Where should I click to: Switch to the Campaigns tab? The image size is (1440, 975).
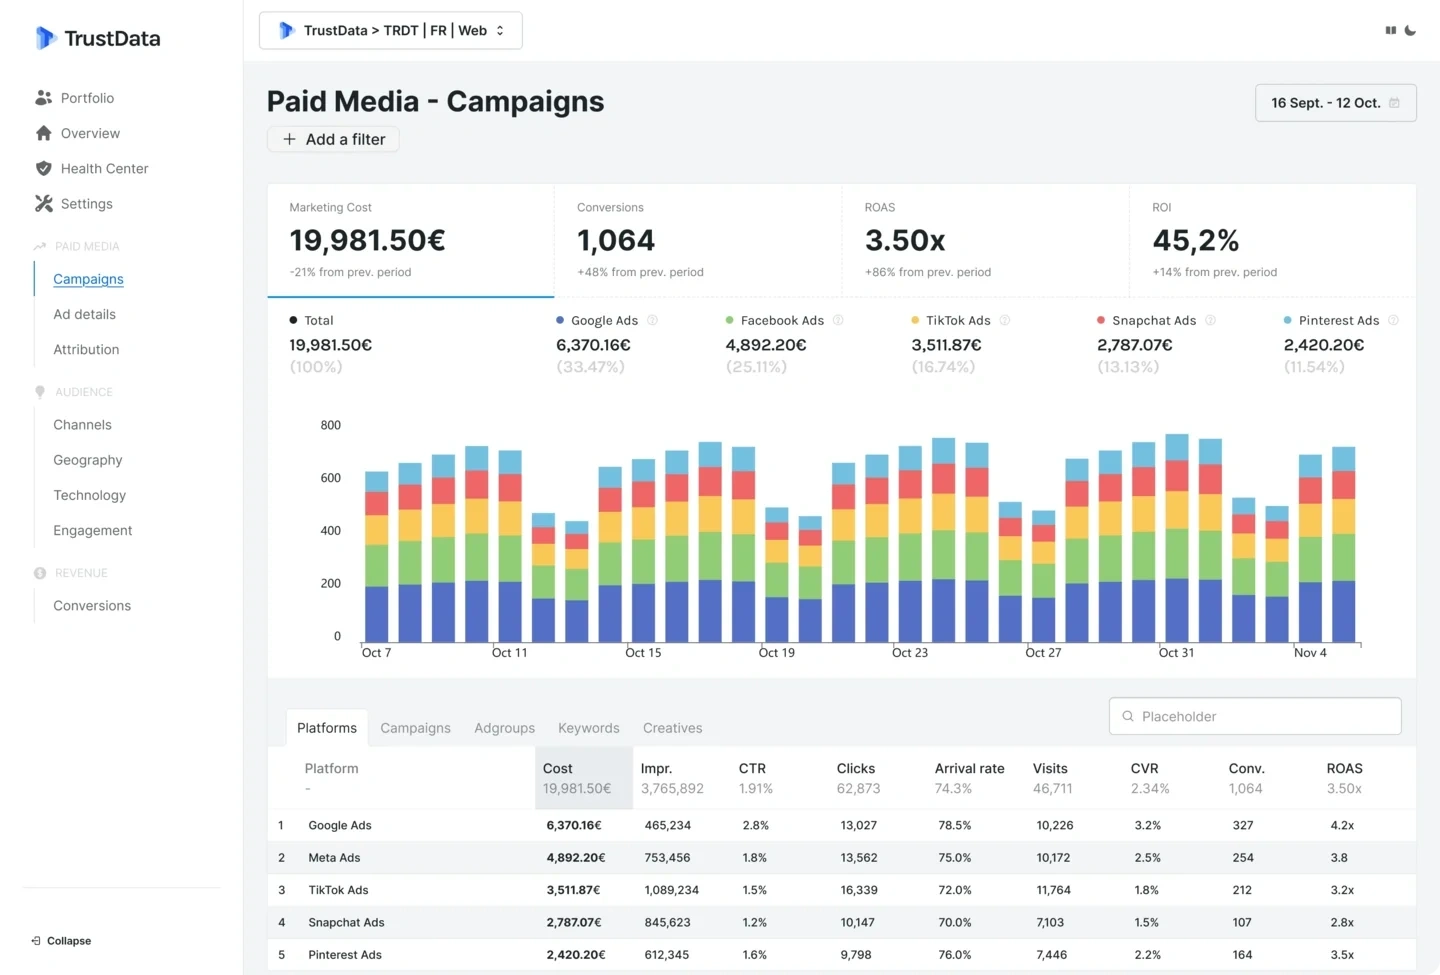click(x=415, y=728)
